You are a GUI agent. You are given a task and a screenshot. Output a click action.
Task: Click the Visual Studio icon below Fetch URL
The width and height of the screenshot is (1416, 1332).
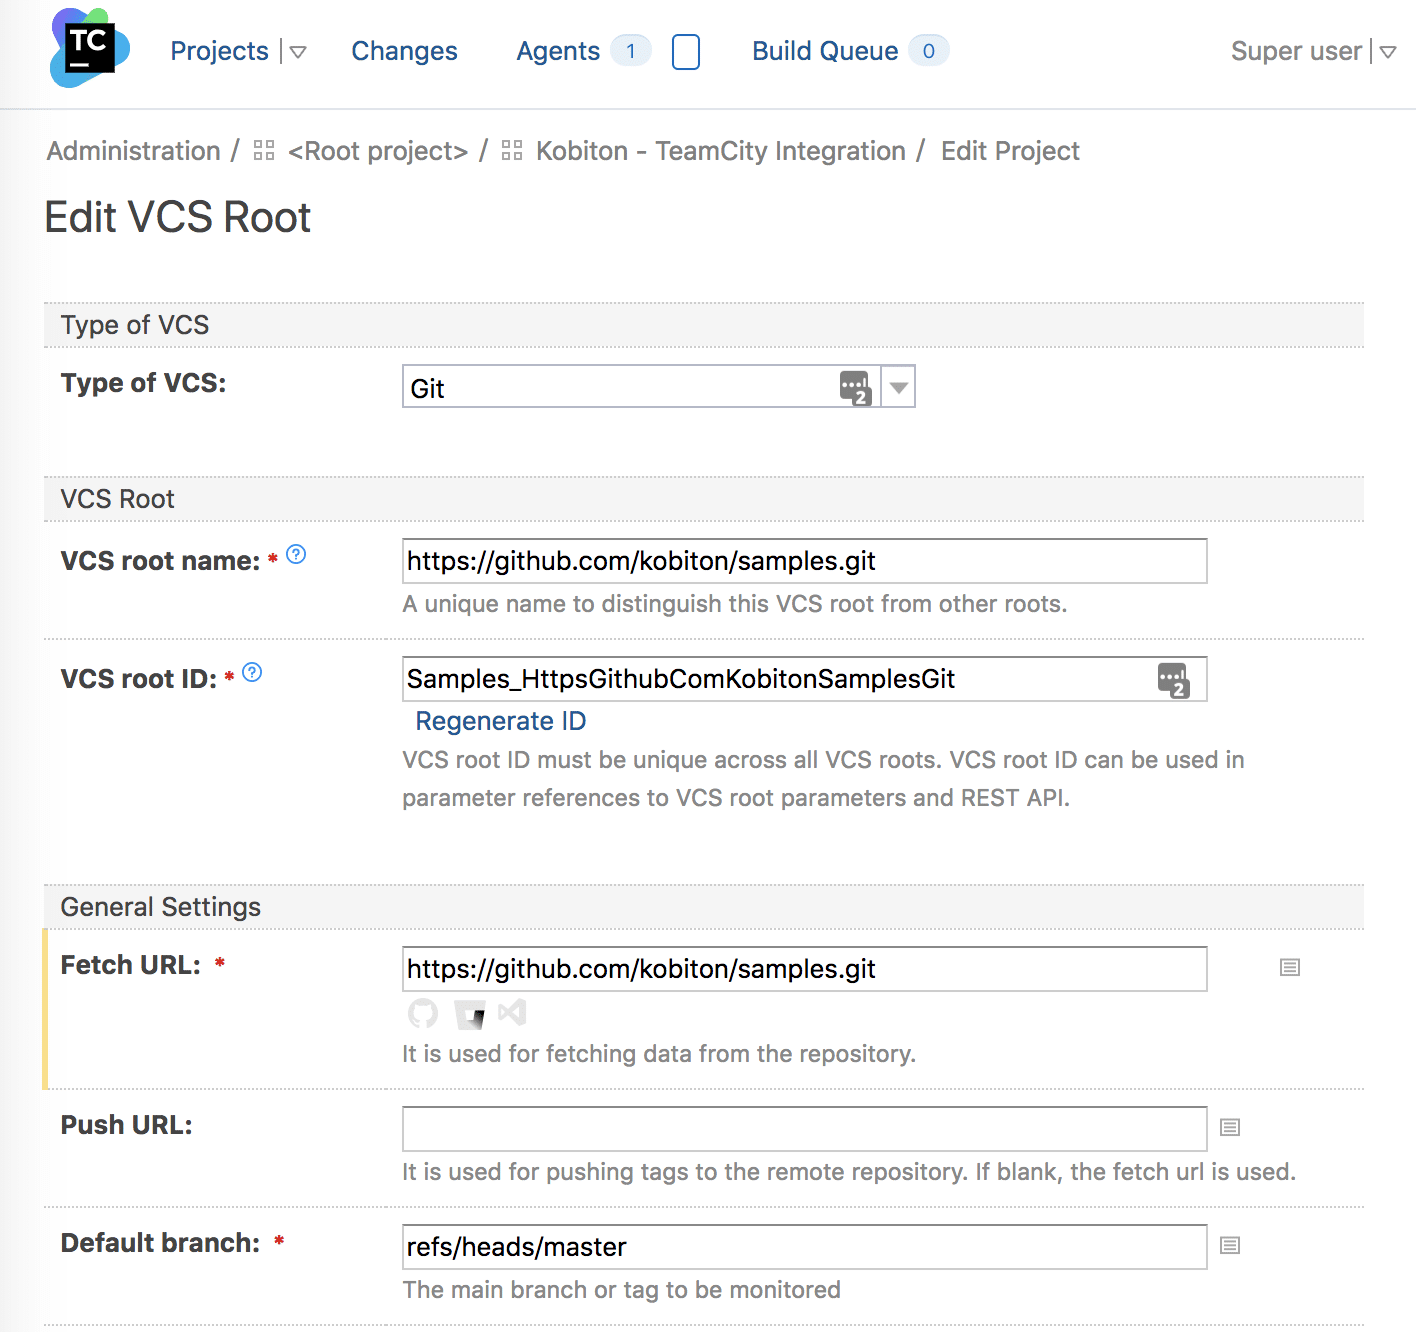click(512, 1013)
